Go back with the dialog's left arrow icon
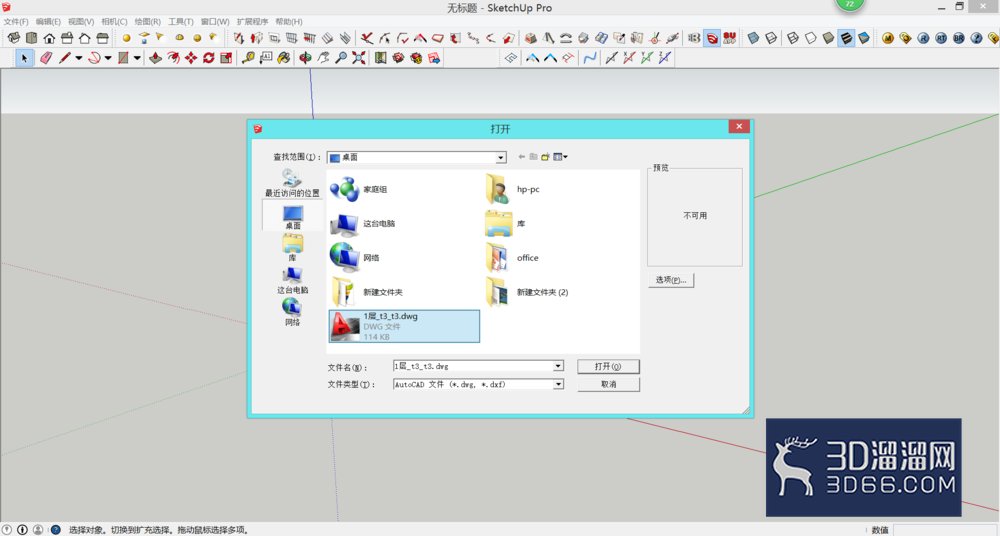The image size is (1000, 536). coord(522,157)
